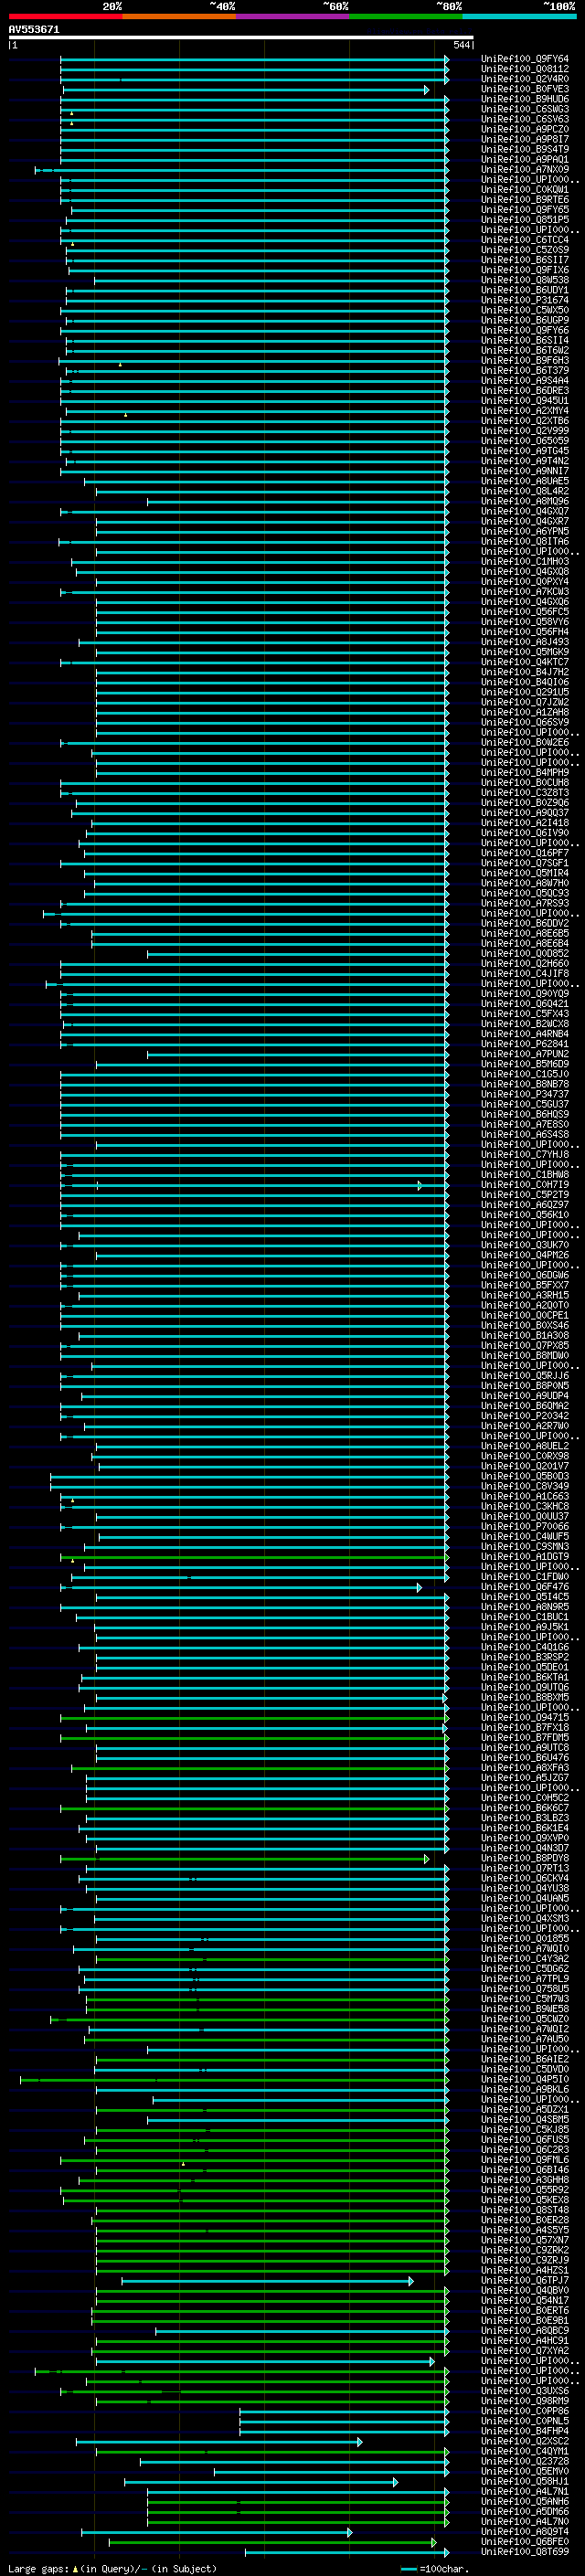Screen dimensions: 585x2576
Task: Click the UniRef100_B9RTE6 entry
Action: tap(525, 200)
